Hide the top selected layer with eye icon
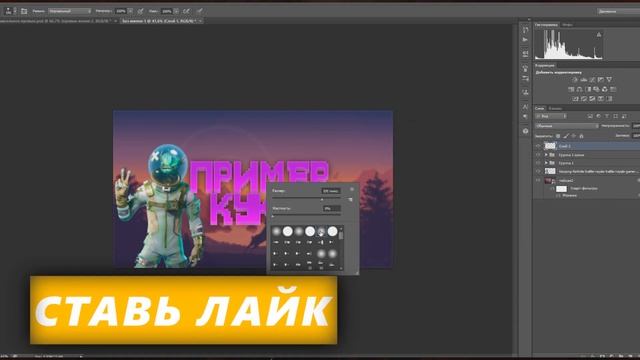The image size is (640, 360). (x=538, y=146)
